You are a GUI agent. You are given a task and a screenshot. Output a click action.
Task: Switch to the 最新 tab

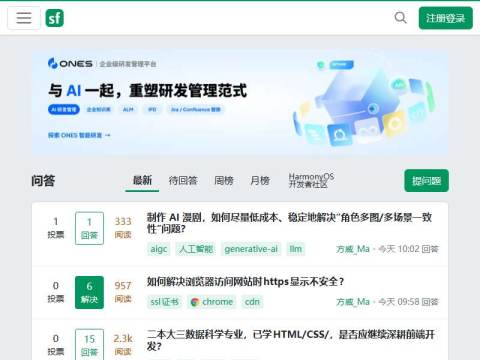(142, 180)
